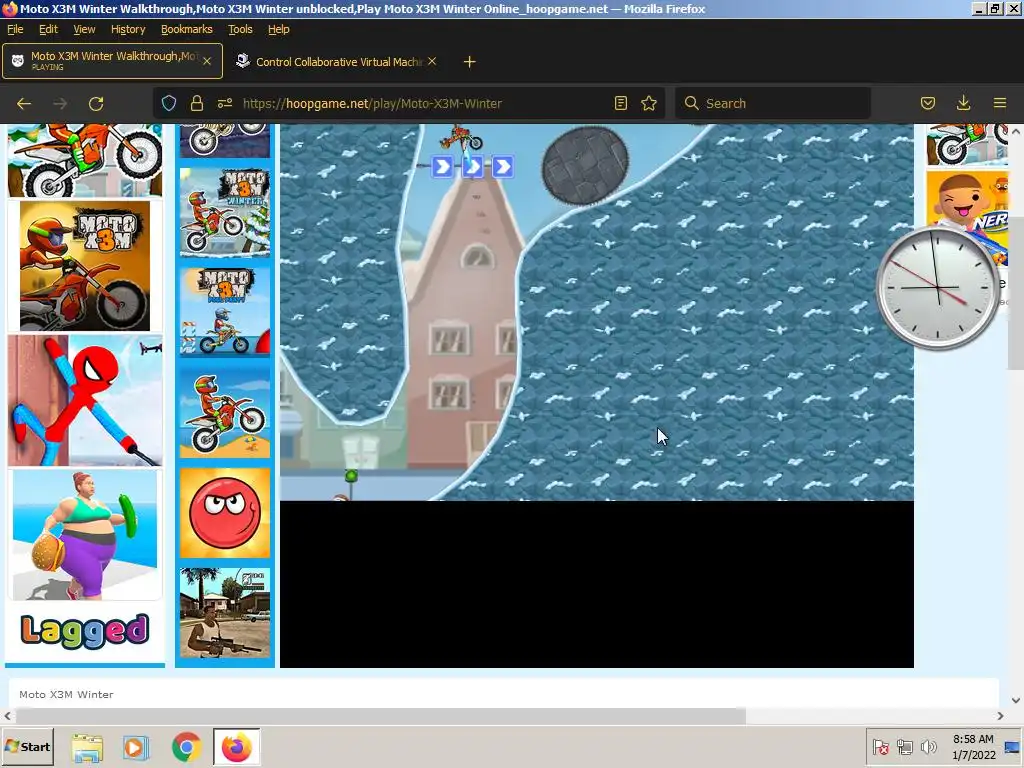
Task: Click the scroll-down arrow of vertical scrollbar
Action: click(1016, 700)
